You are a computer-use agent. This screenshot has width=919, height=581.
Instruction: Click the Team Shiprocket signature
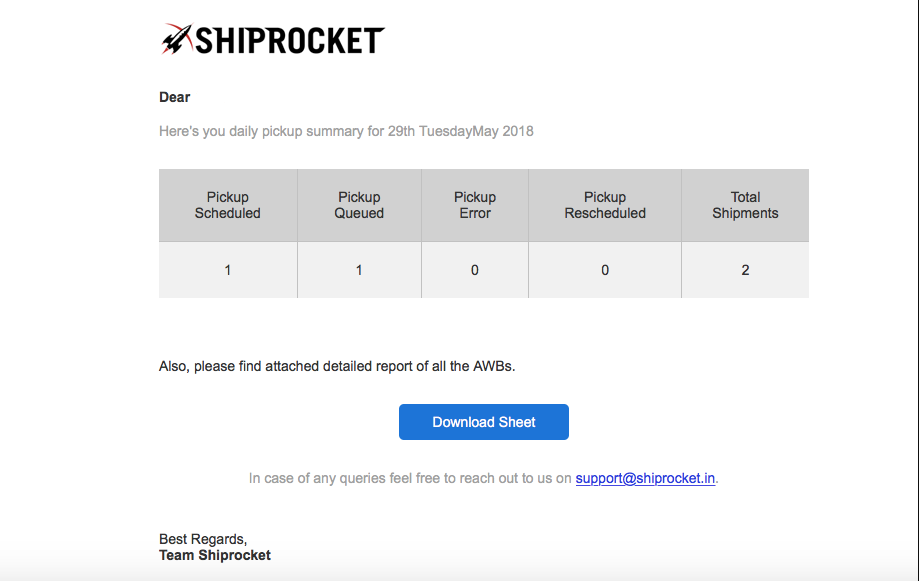coord(215,555)
